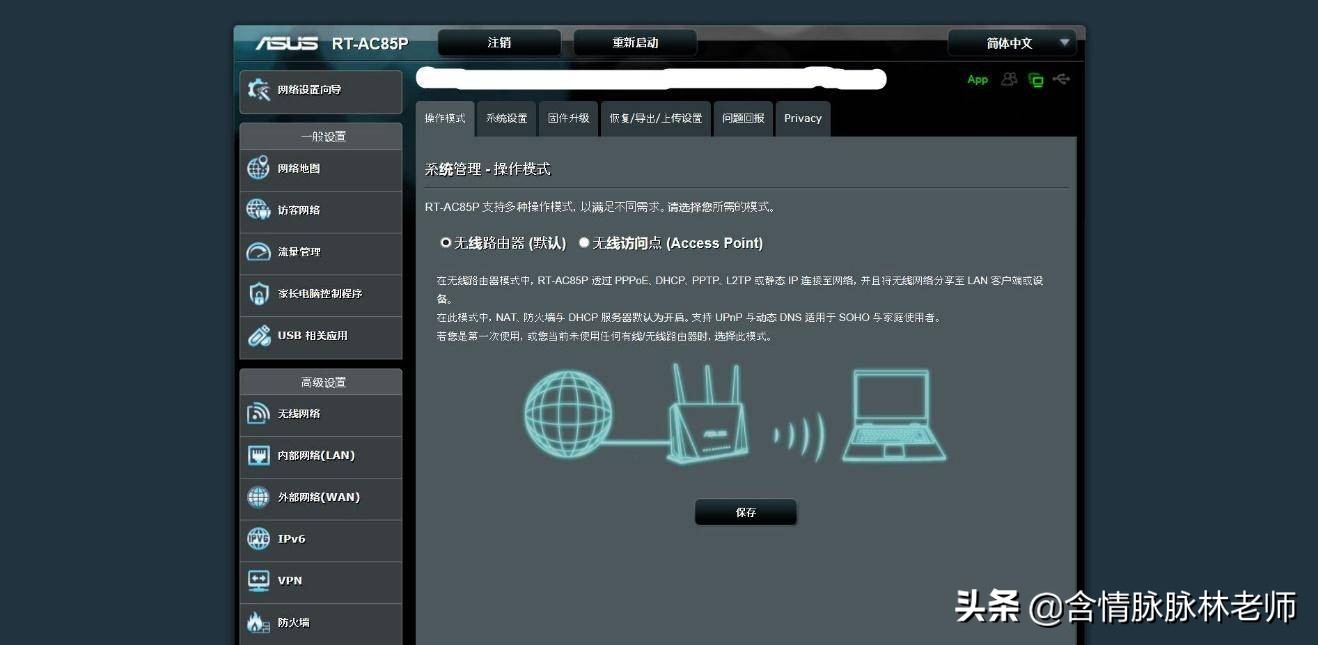Click the 重新启动 reboot button
This screenshot has height=645, width=1318.
tap(634, 42)
